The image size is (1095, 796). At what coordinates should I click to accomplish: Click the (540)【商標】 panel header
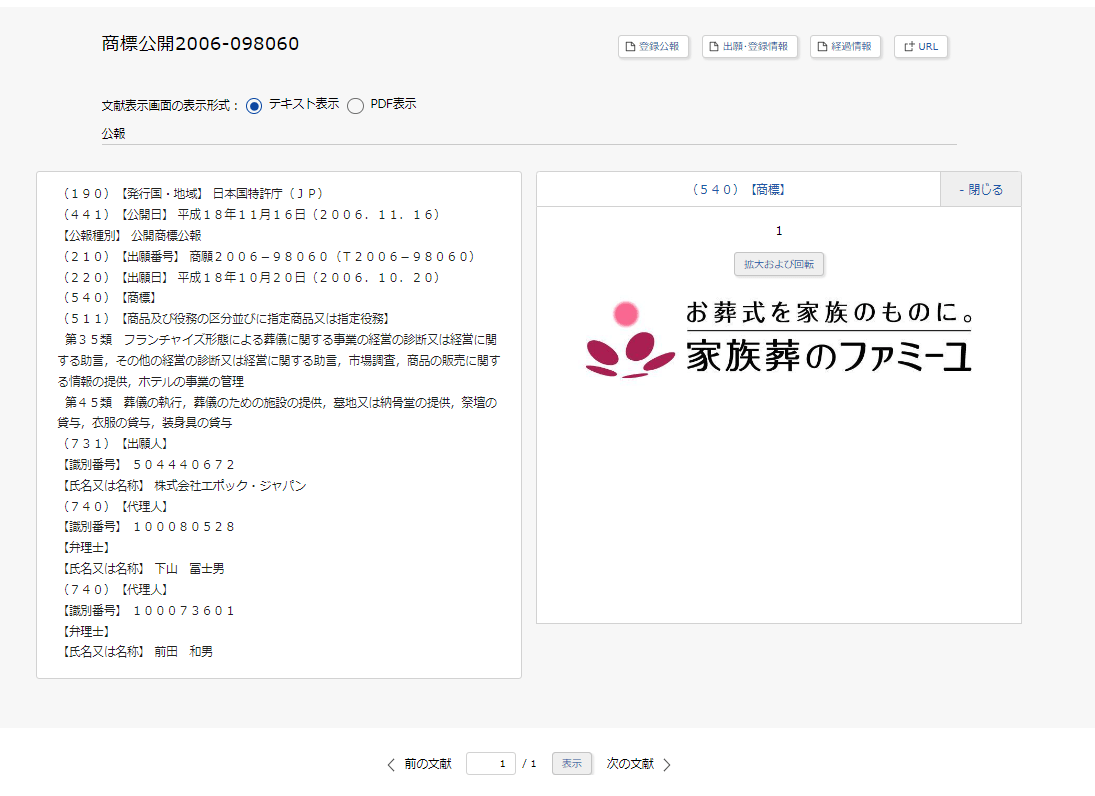[738, 189]
